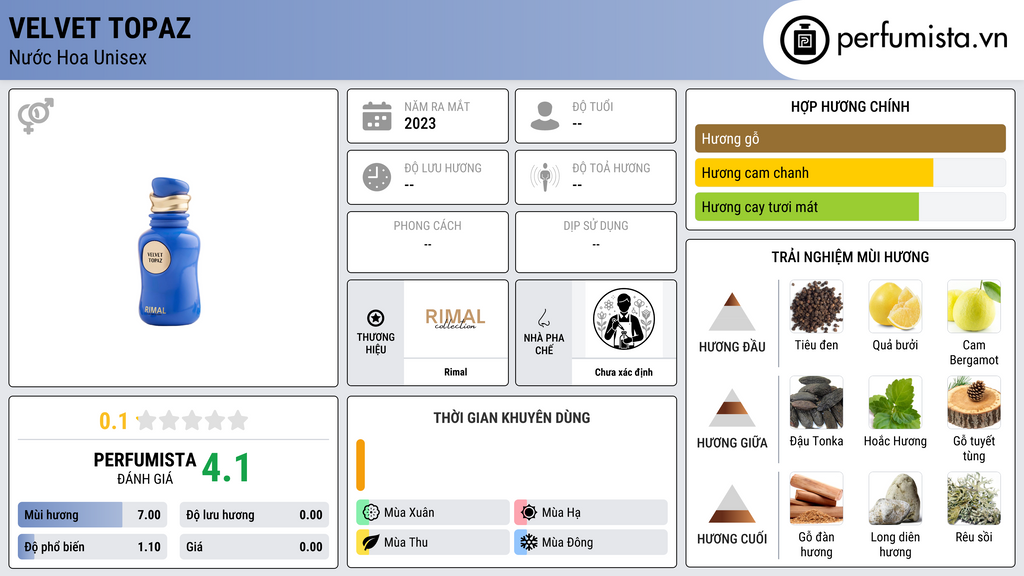Click the calendar icon for Năm ra mắt

point(377,116)
